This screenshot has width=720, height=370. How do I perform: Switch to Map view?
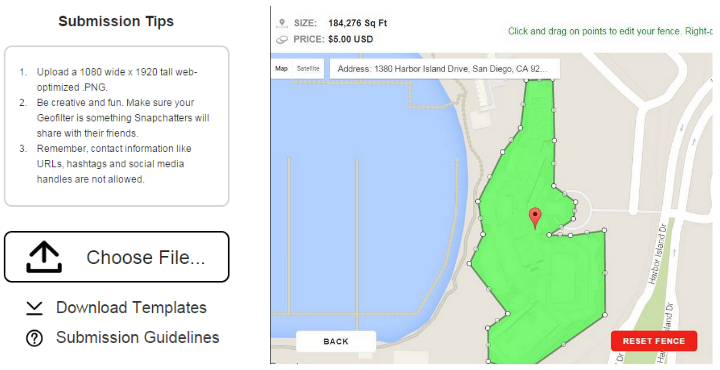pos(281,69)
